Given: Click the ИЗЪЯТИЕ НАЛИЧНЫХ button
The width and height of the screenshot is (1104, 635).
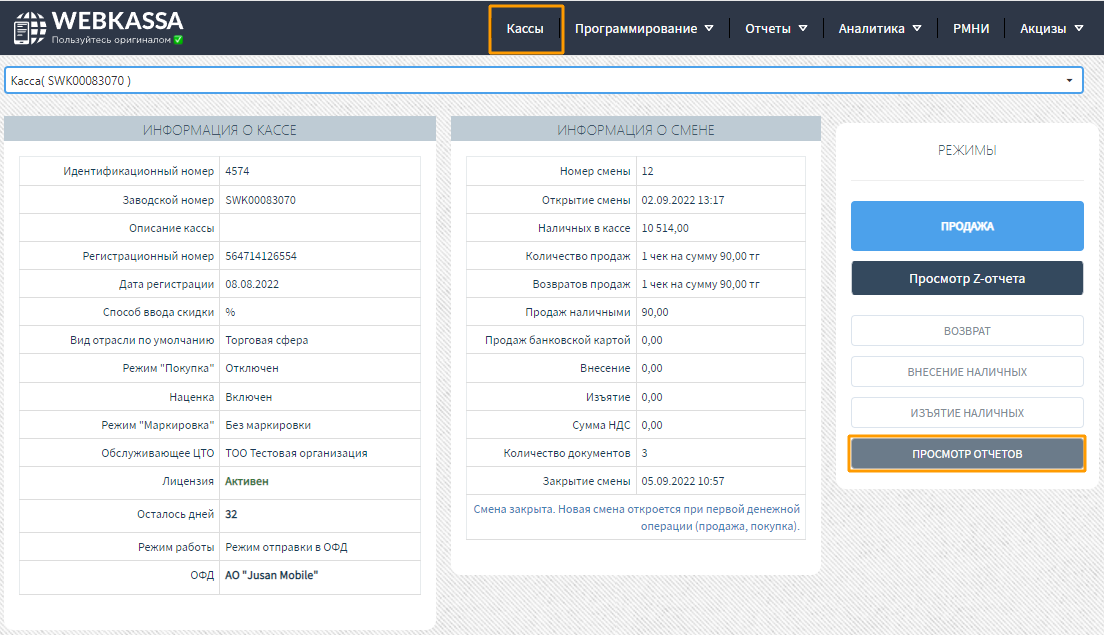Looking at the screenshot, I should (967, 413).
